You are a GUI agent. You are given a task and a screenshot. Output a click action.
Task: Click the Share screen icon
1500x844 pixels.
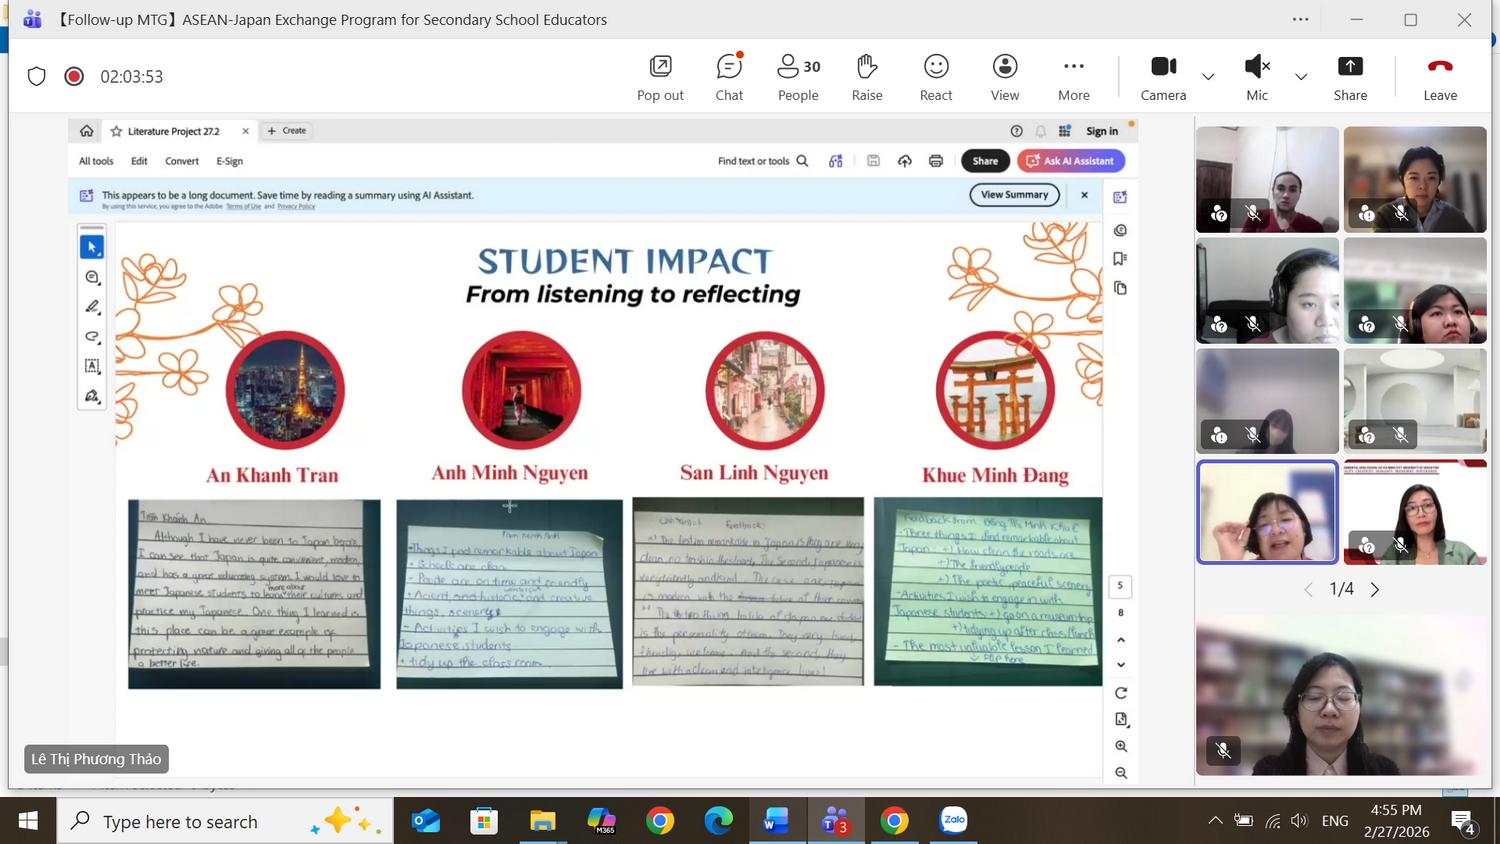1350,76
